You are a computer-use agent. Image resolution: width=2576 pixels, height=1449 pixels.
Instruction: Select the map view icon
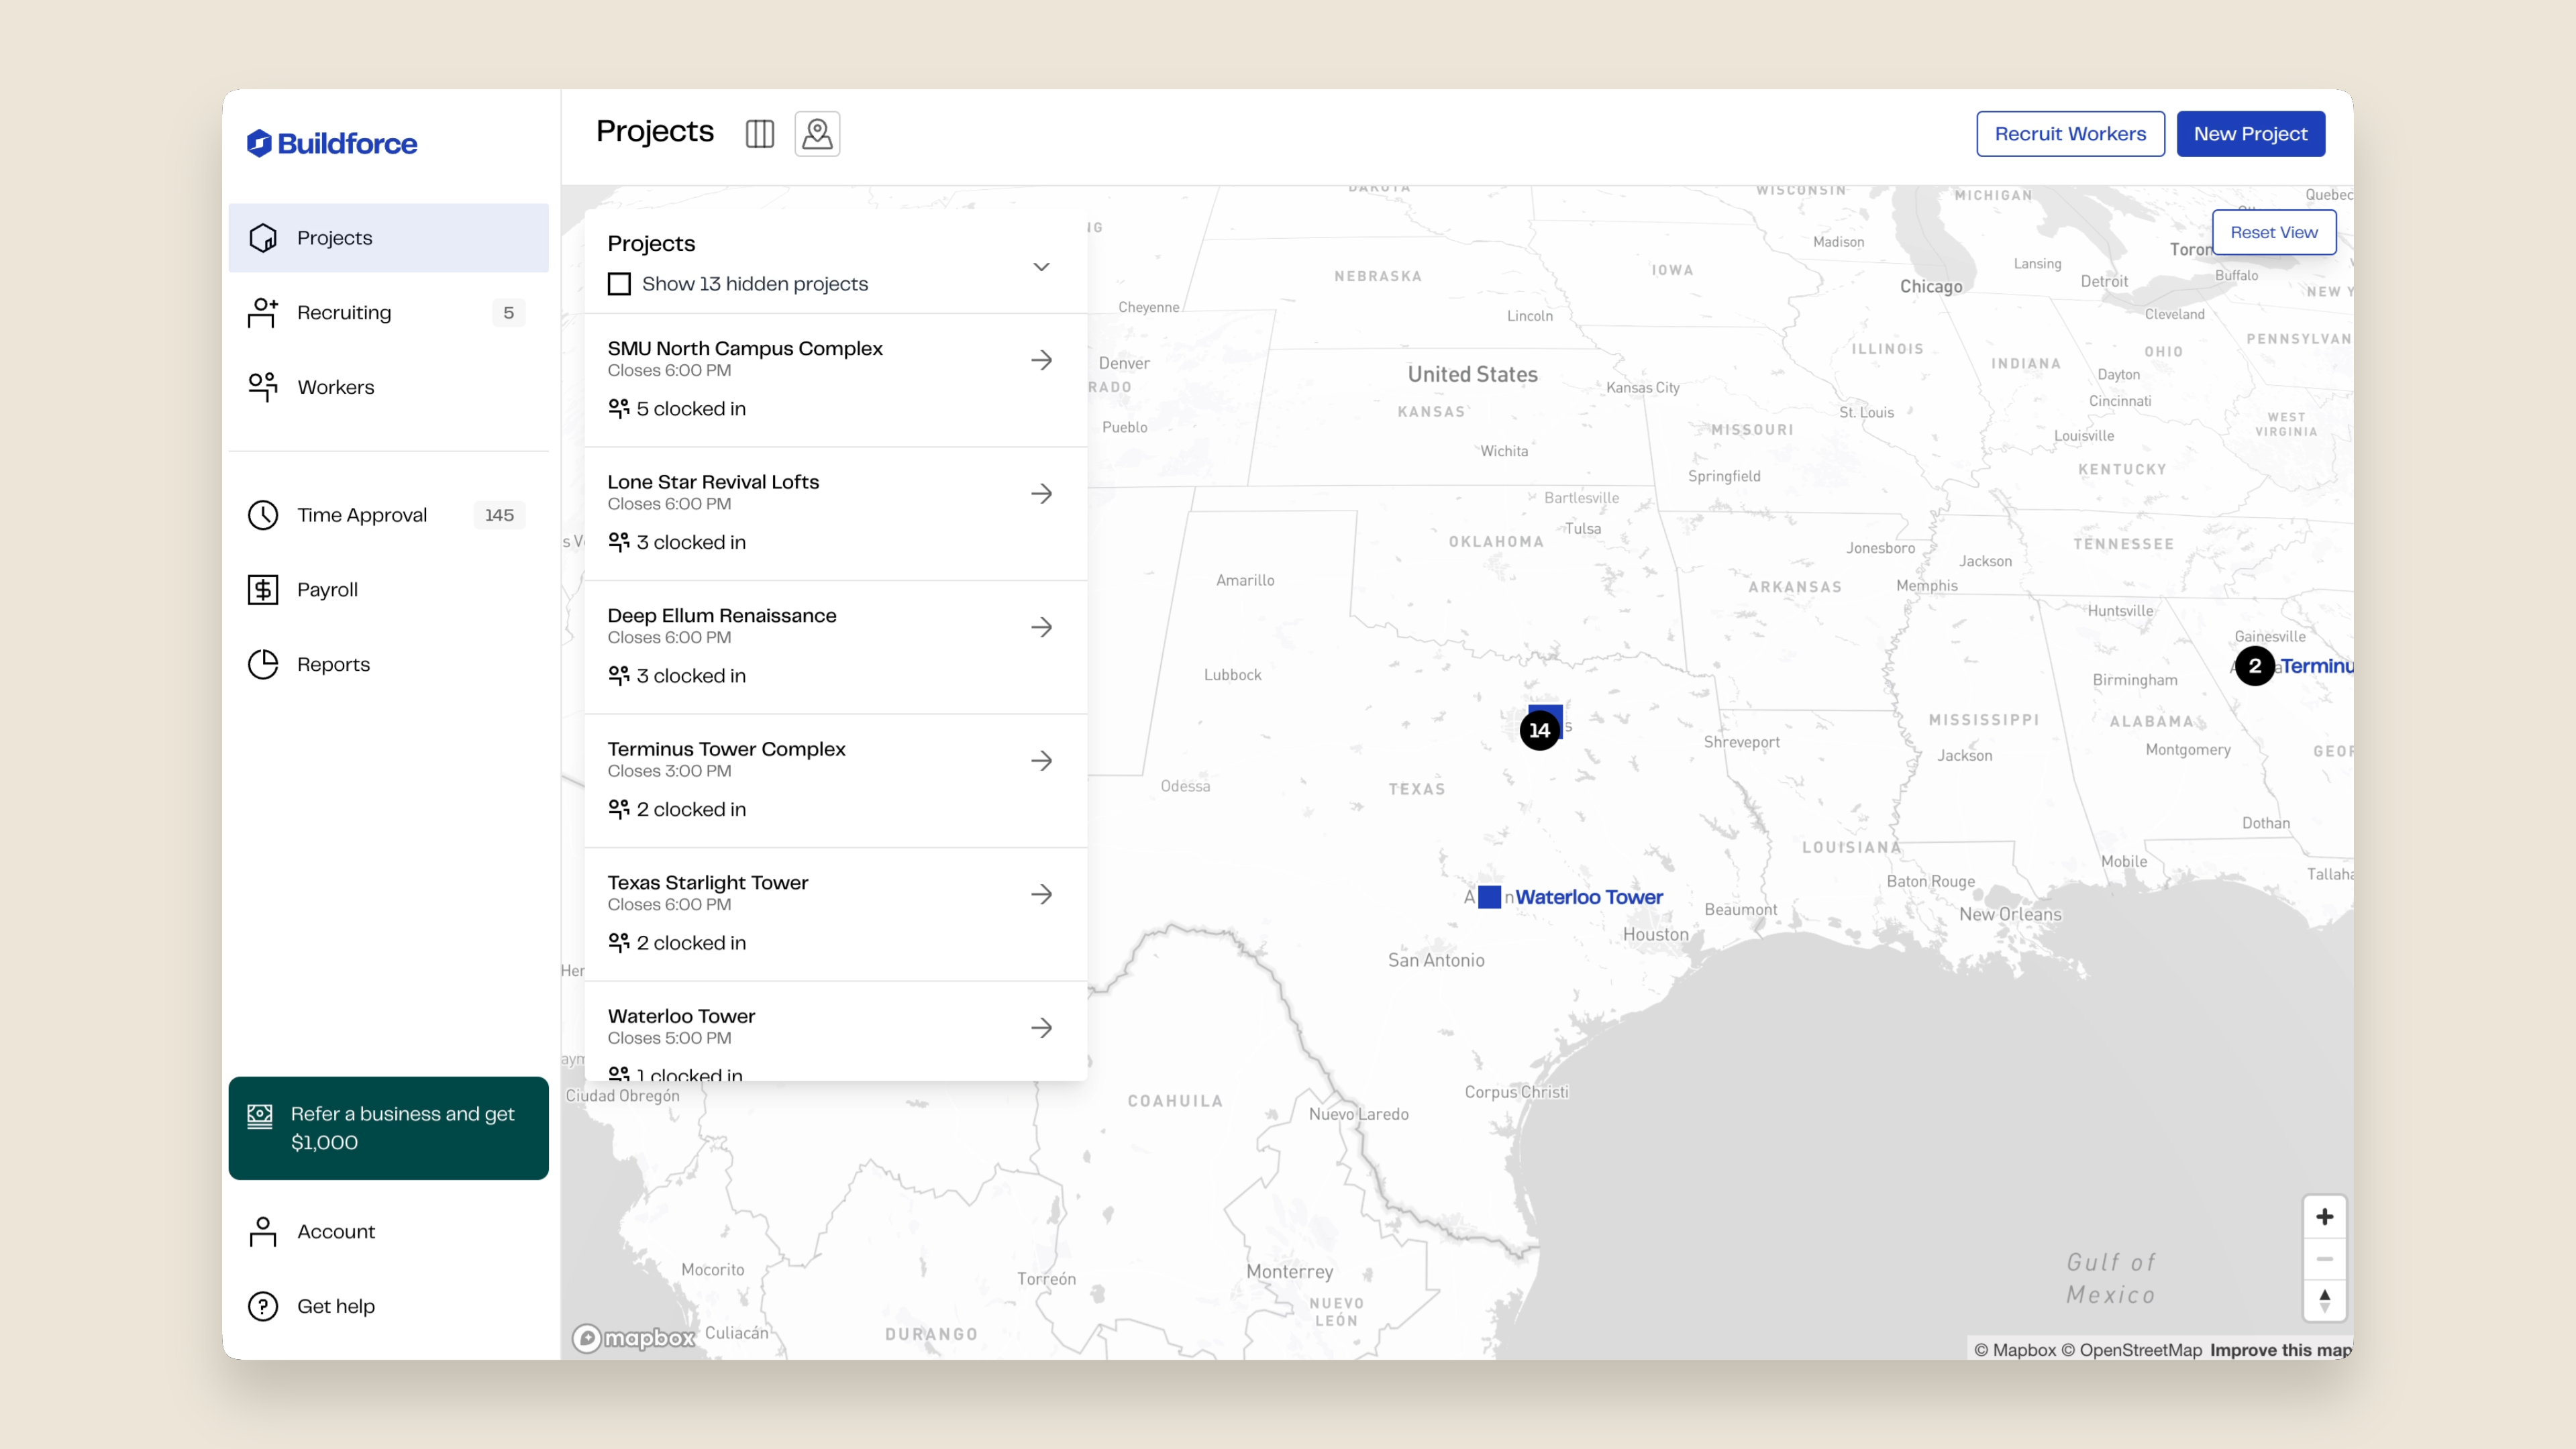point(817,133)
